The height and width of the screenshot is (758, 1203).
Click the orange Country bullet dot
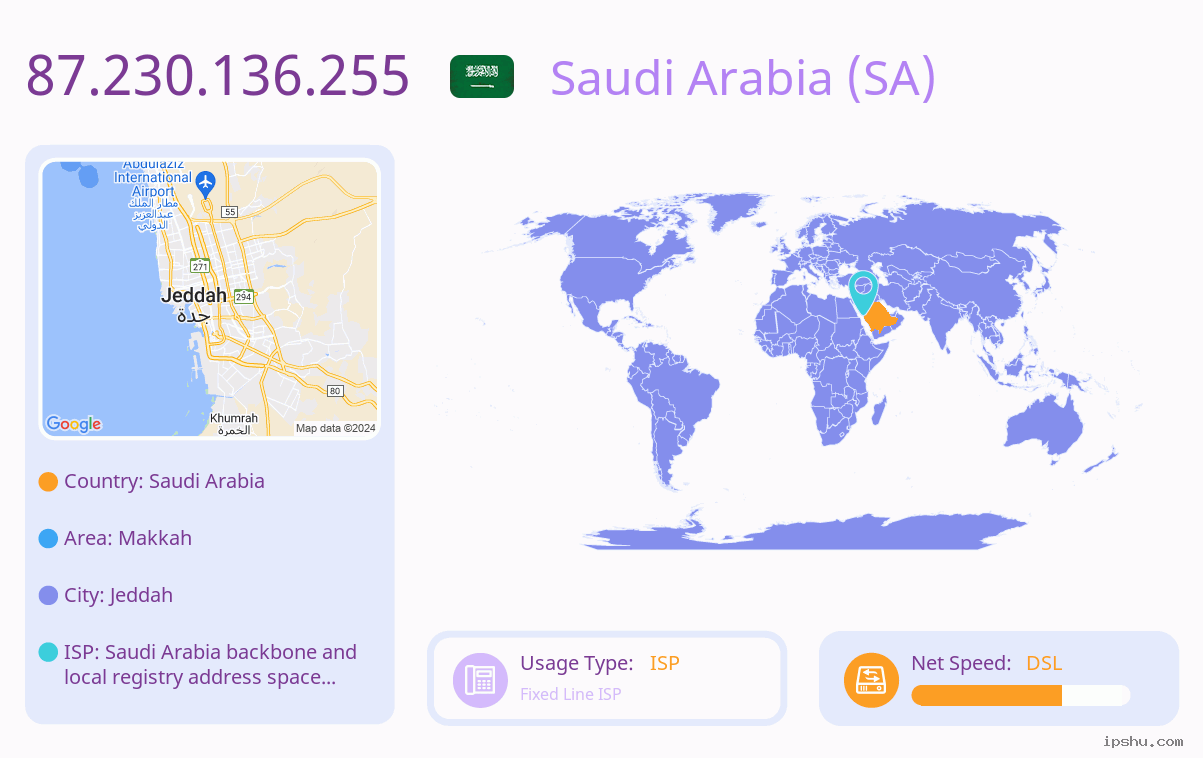[48, 482]
